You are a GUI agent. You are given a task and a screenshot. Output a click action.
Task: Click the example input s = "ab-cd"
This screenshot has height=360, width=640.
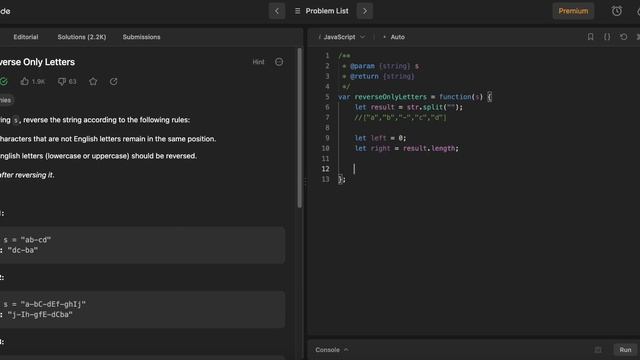(27, 240)
